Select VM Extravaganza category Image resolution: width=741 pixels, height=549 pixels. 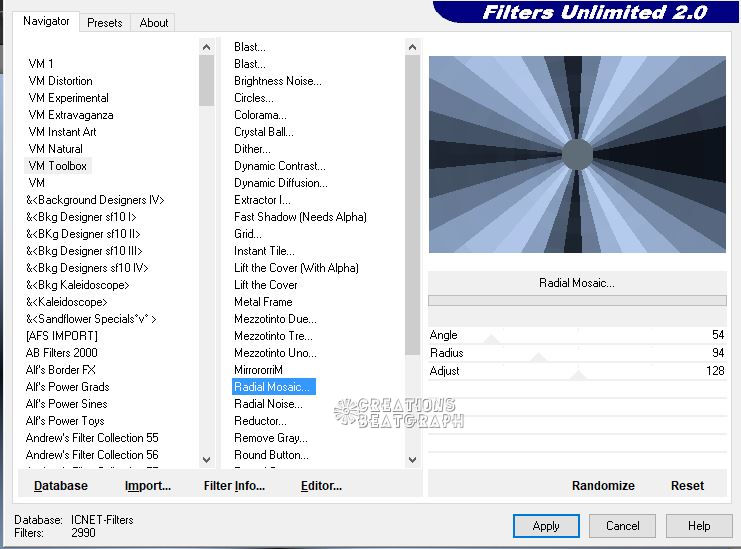71,115
